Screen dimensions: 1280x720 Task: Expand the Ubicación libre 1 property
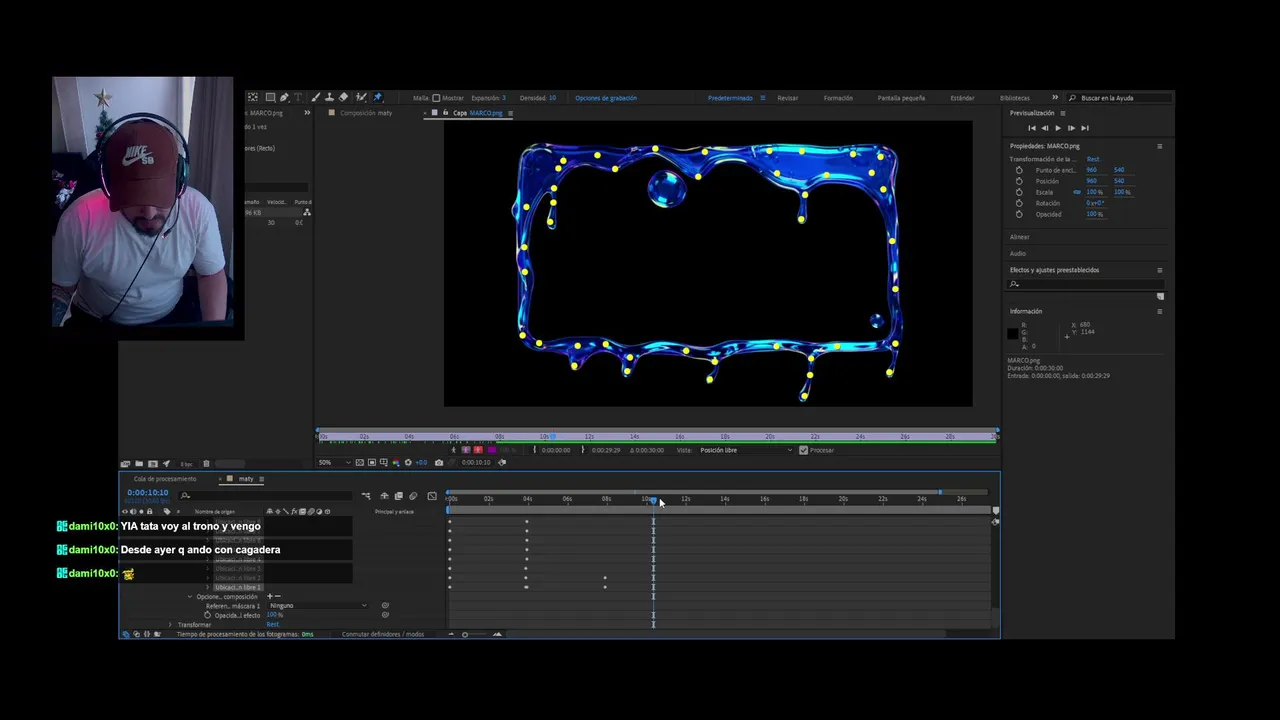click(208, 587)
